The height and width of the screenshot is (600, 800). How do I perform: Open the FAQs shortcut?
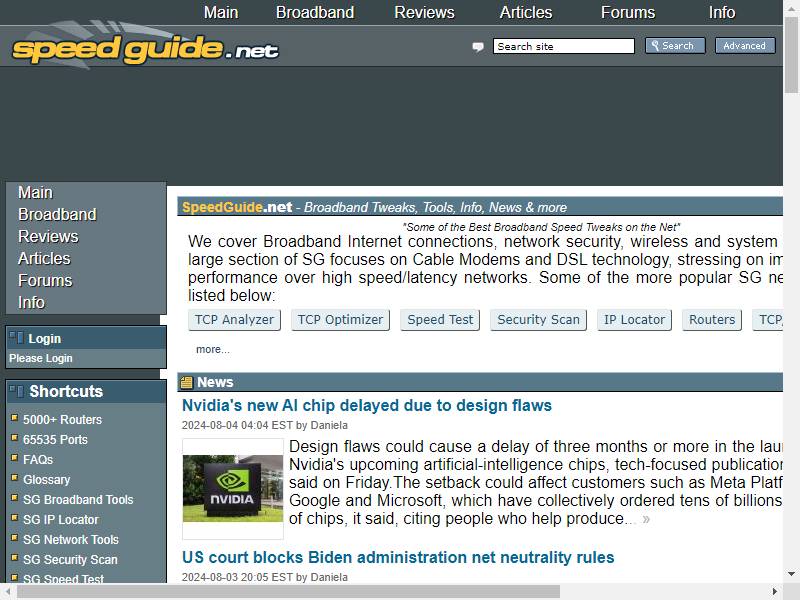tap(38, 459)
